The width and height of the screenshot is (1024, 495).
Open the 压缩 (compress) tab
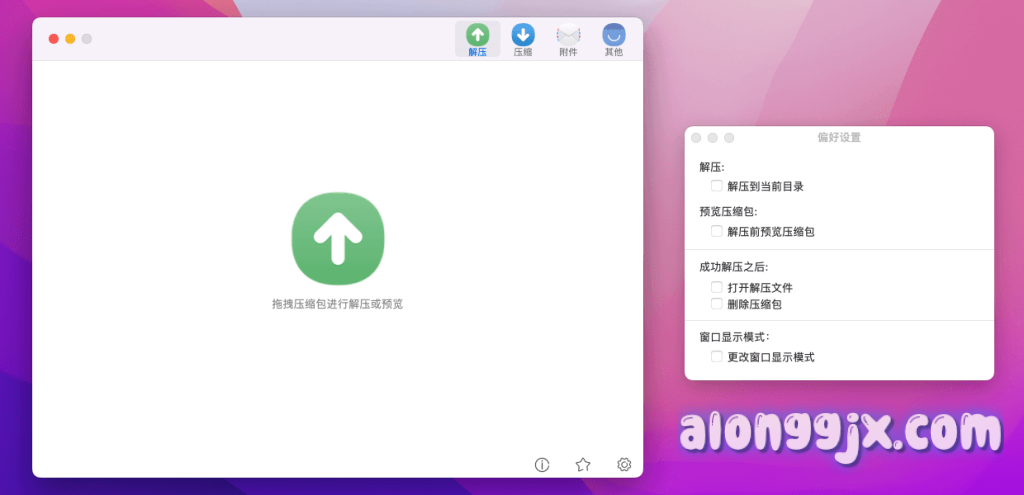click(522, 39)
